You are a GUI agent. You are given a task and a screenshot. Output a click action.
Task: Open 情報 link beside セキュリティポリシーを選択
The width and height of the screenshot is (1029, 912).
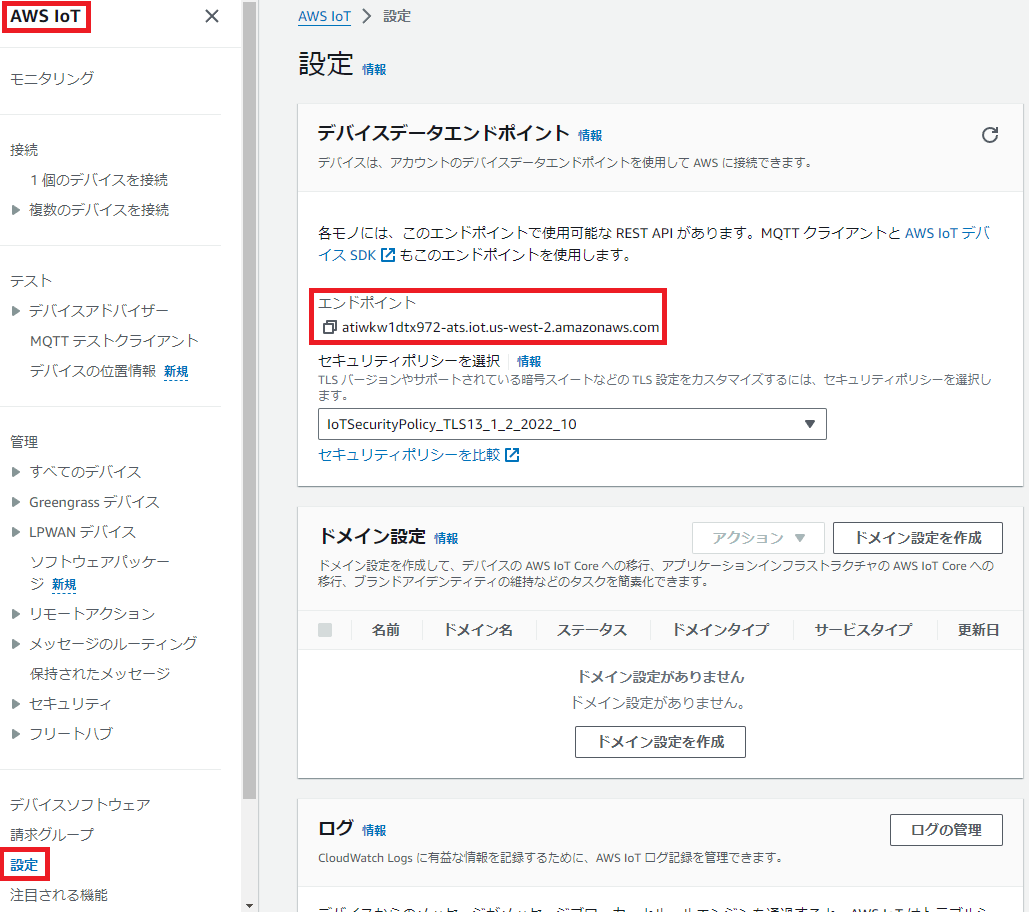click(529, 361)
